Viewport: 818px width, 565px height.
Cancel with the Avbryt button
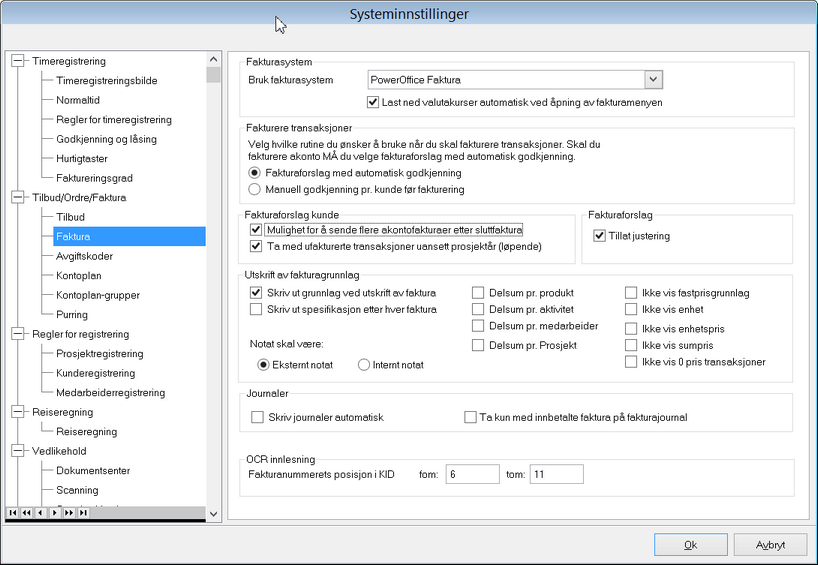coord(770,545)
